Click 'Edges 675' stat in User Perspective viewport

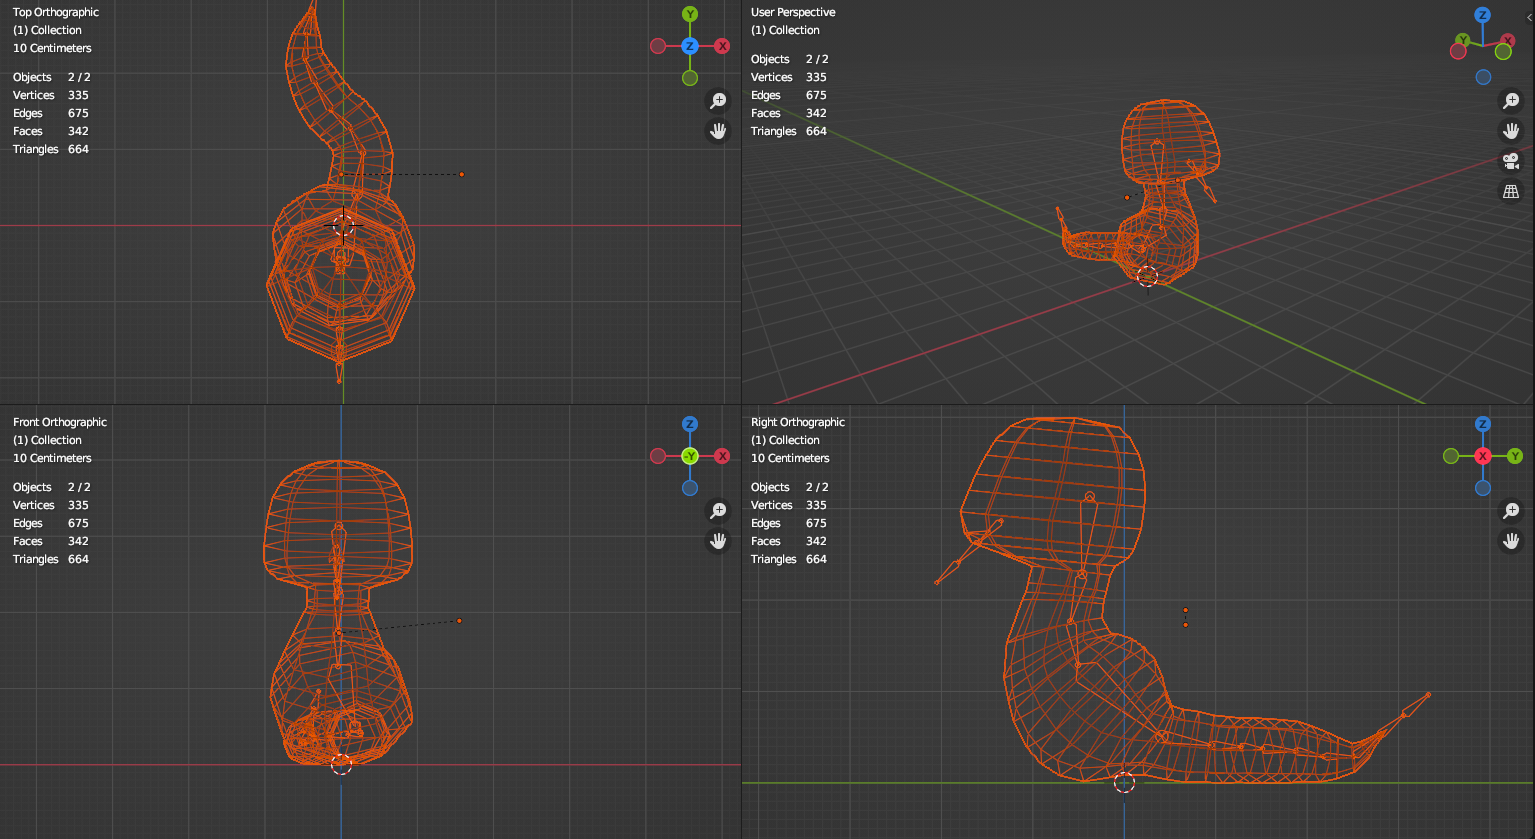coord(789,95)
